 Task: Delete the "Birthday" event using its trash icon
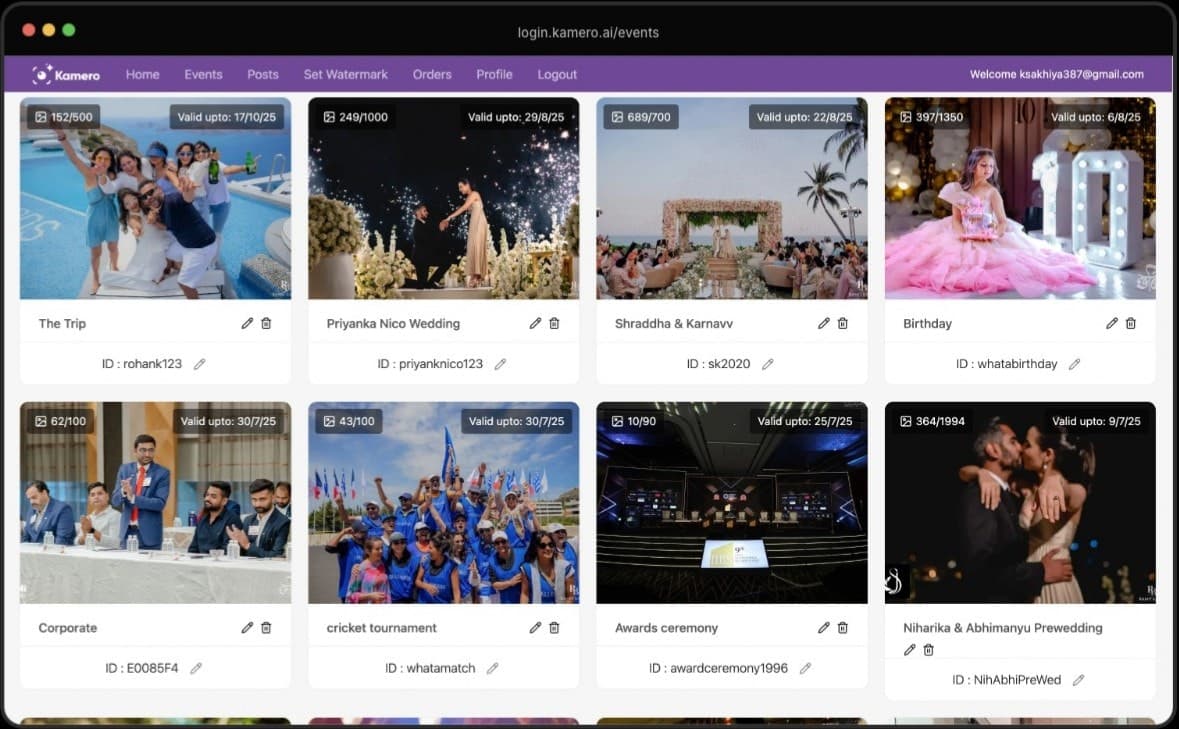tap(1131, 323)
